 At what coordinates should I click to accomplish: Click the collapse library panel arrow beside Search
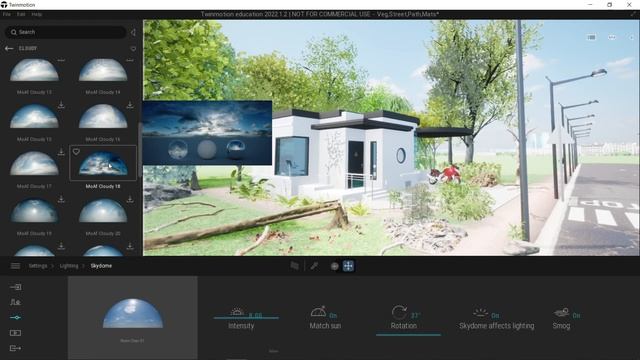coord(133,32)
